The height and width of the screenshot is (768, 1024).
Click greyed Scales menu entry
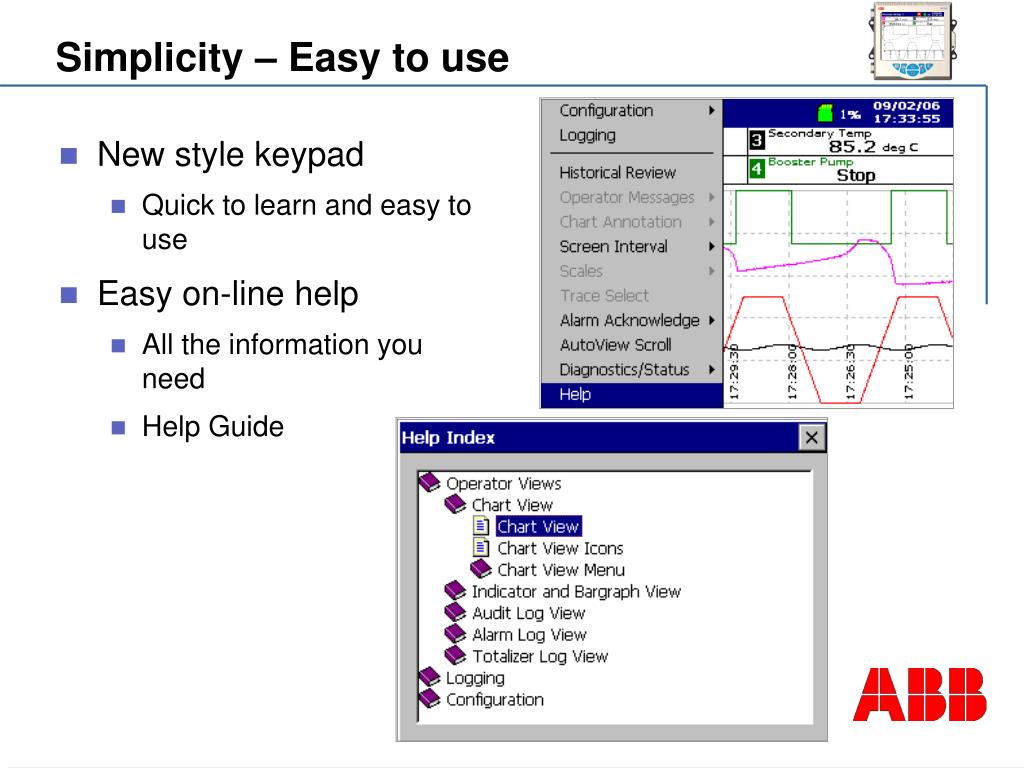point(632,271)
